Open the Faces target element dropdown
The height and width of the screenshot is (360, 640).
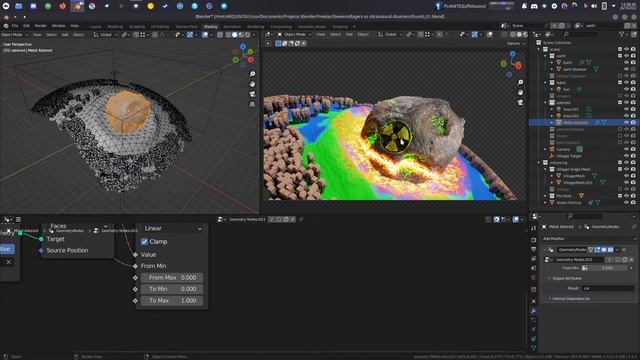pyautogui.click(x=78, y=226)
